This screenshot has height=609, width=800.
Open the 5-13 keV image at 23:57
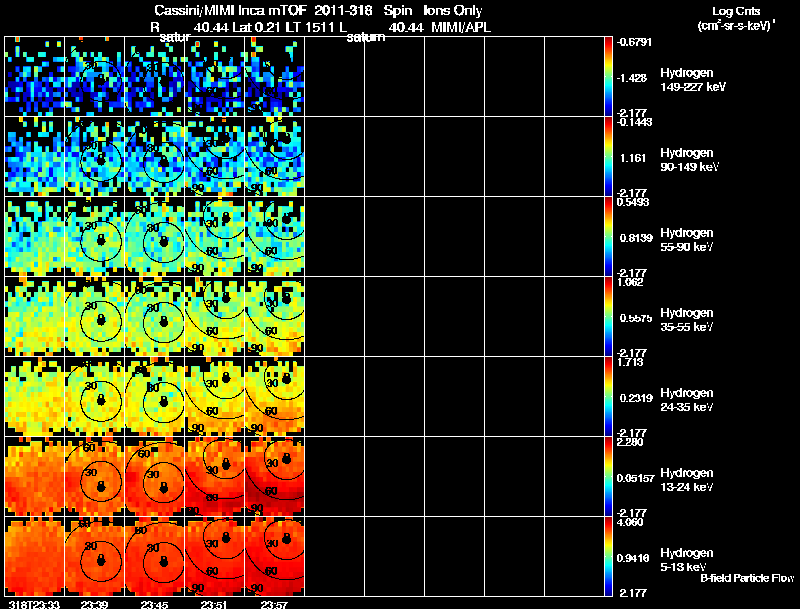tap(274, 556)
